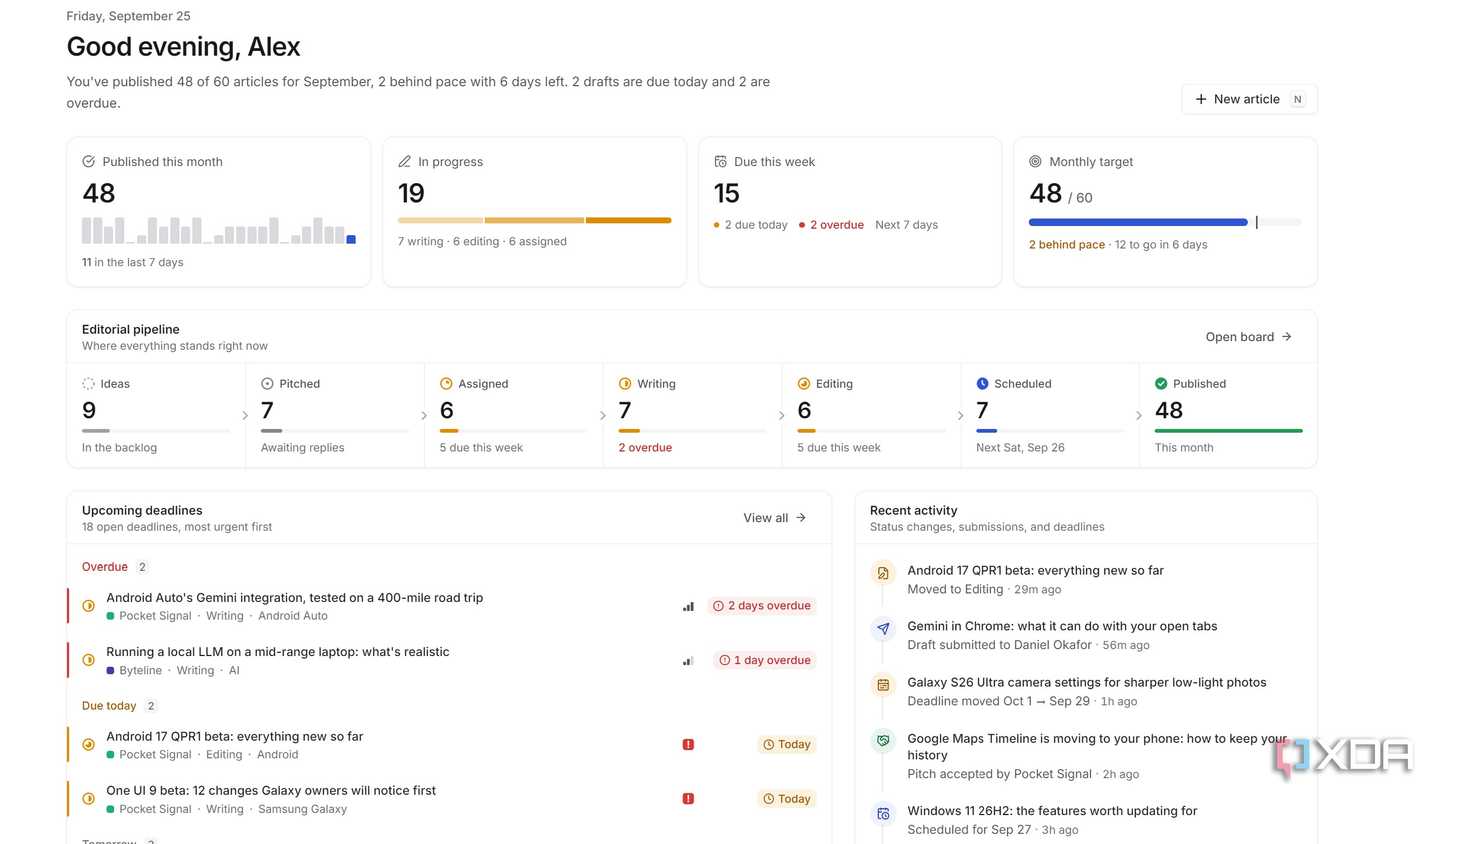Screen dimensions: 1476x844
Task: Click '2 behind pace' in Monthly target card
Action: 1067,245
